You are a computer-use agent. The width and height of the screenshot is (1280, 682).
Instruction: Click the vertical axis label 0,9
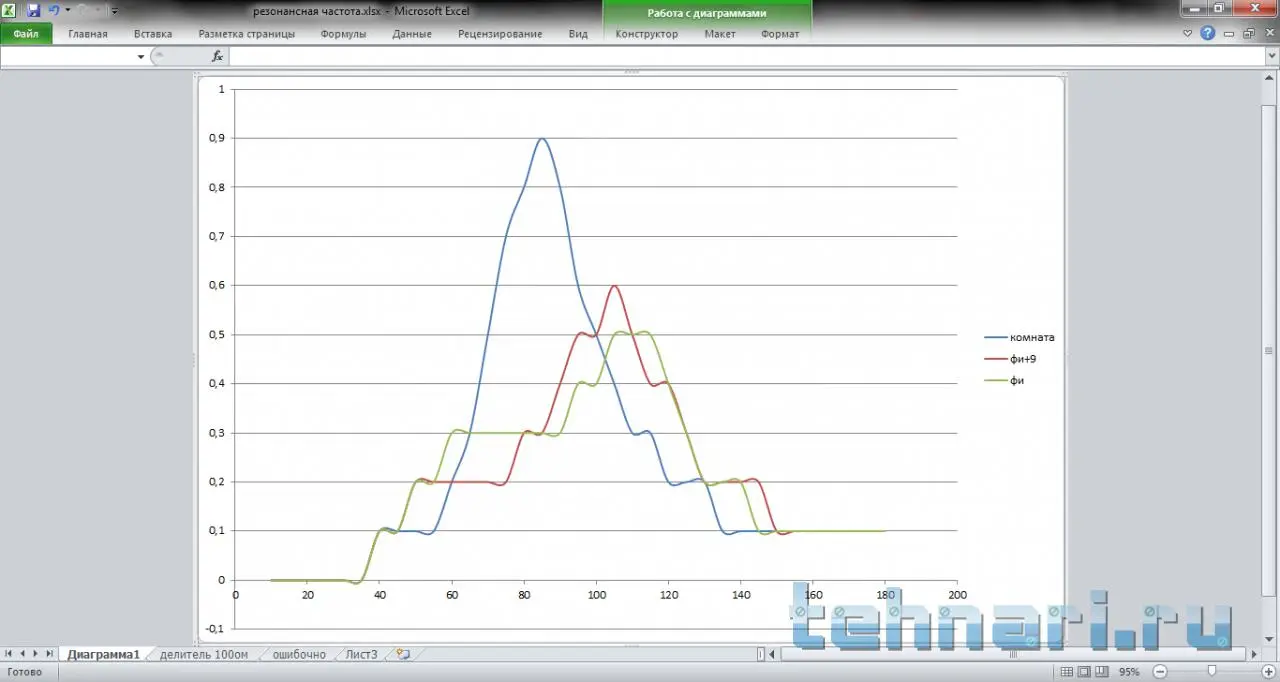coord(217,138)
